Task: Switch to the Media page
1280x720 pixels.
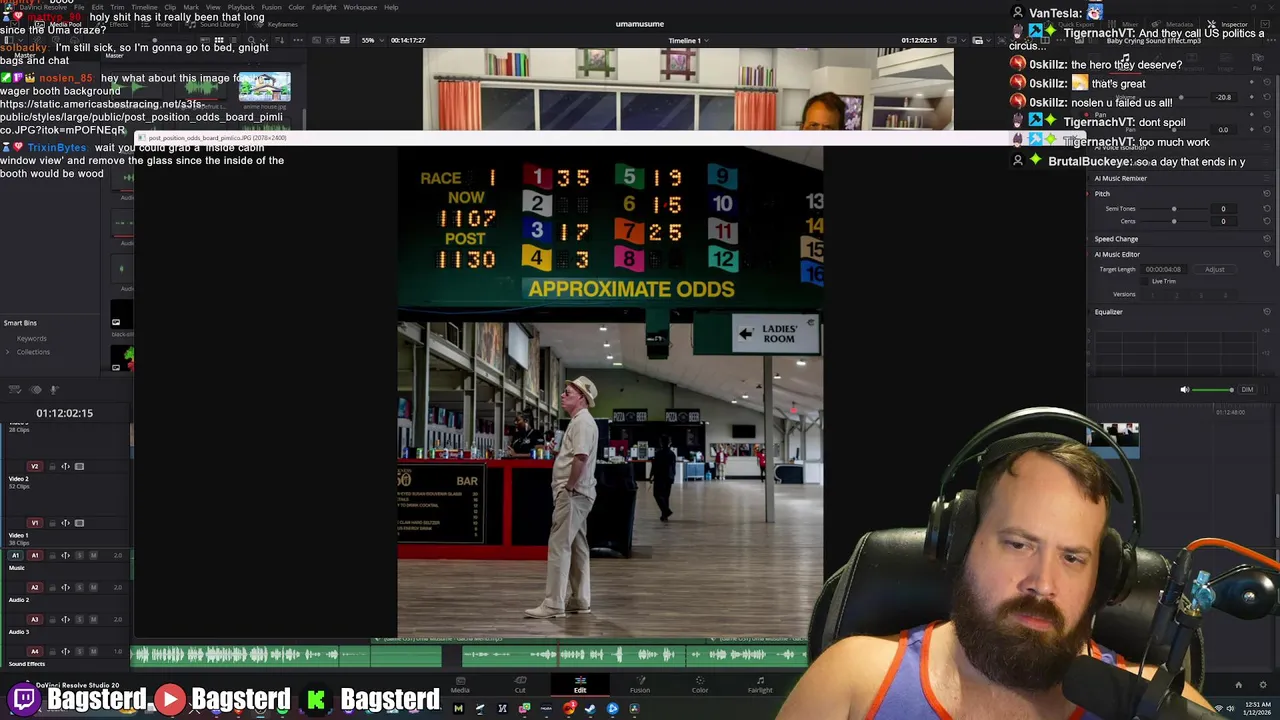Action: pyautogui.click(x=460, y=684)
